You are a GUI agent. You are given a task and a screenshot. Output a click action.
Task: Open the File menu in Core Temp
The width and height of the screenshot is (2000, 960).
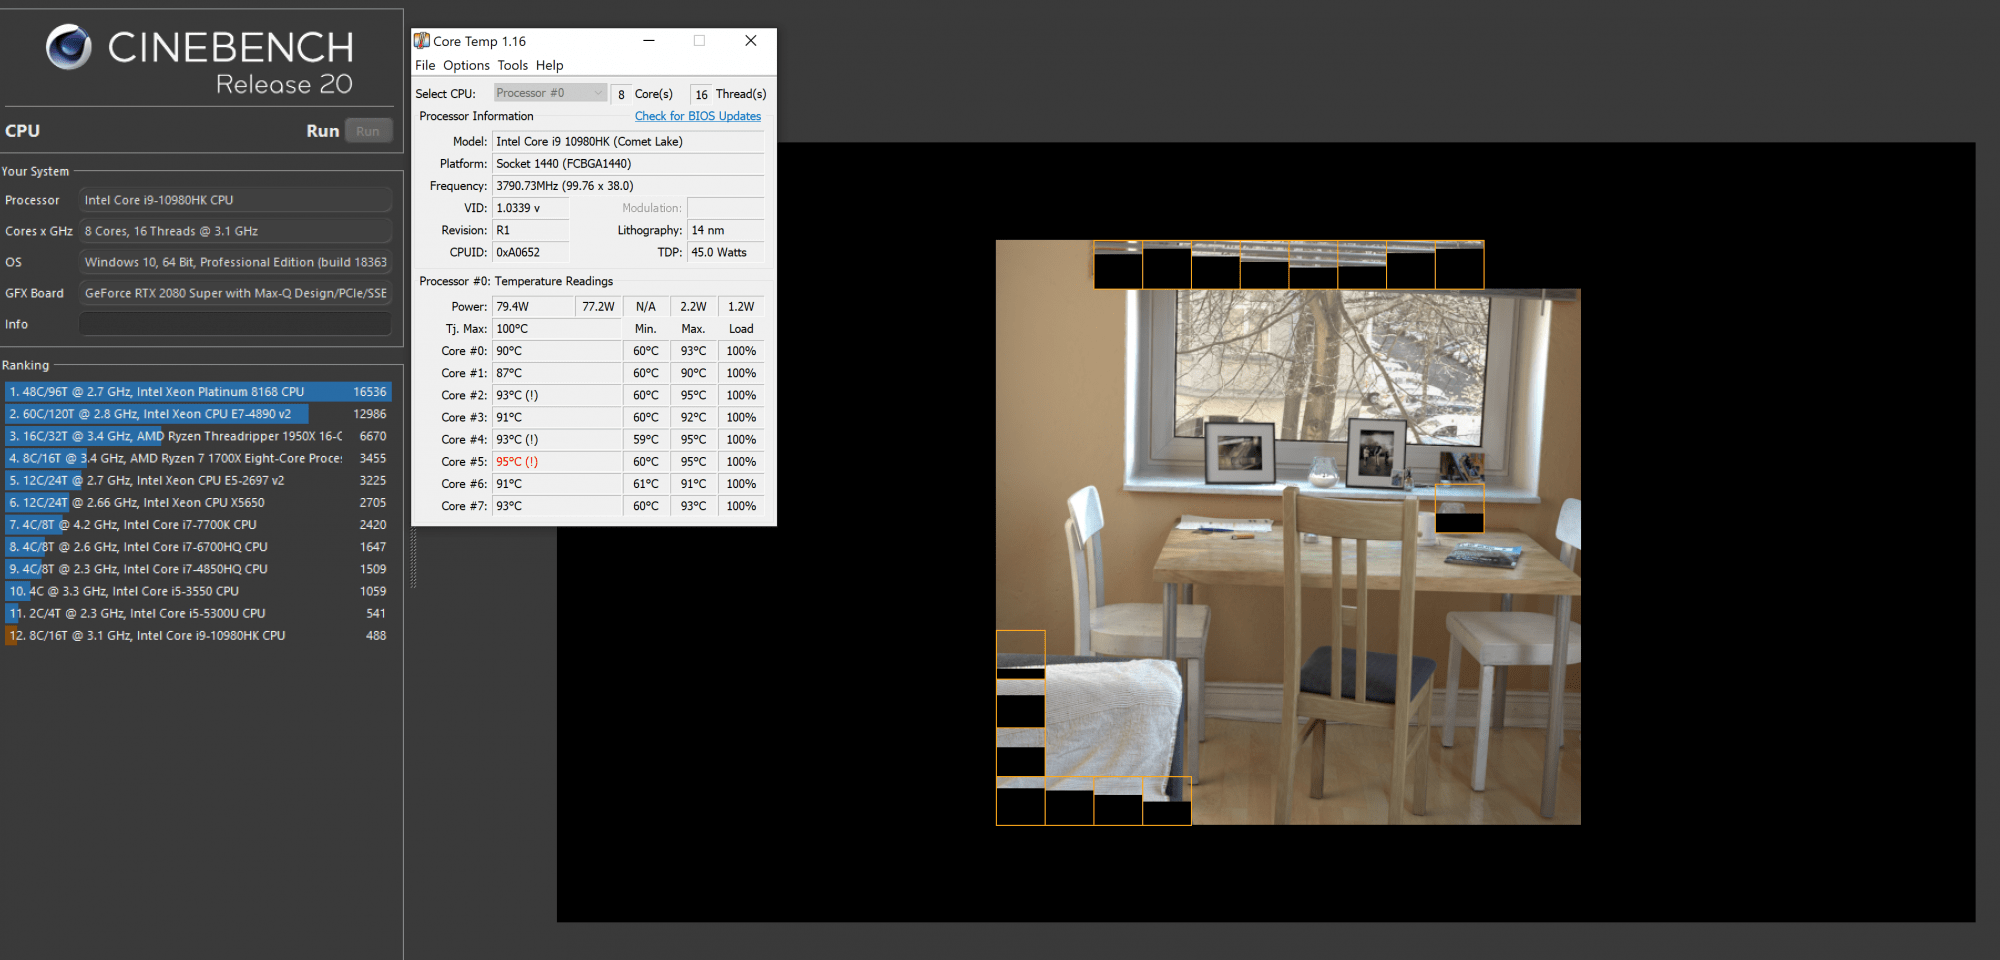tap(425, 66)
